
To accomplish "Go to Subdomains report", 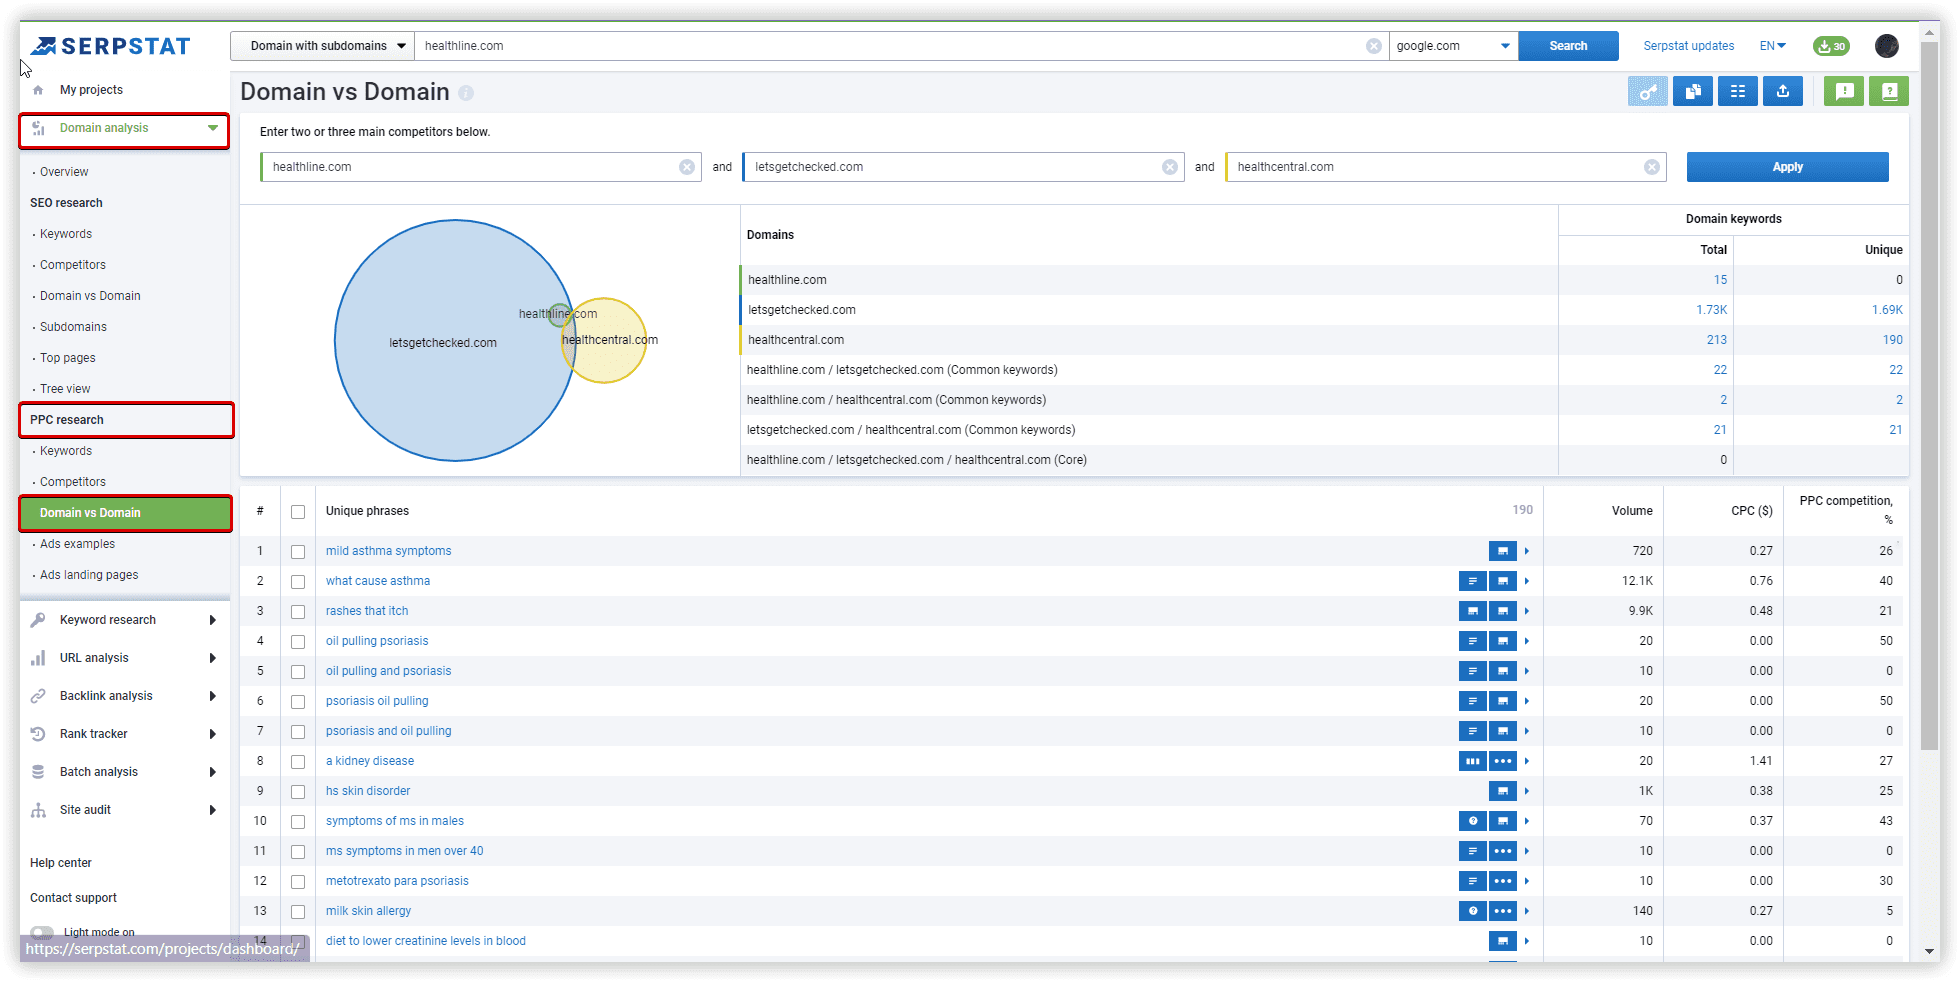I will [73, 327].
